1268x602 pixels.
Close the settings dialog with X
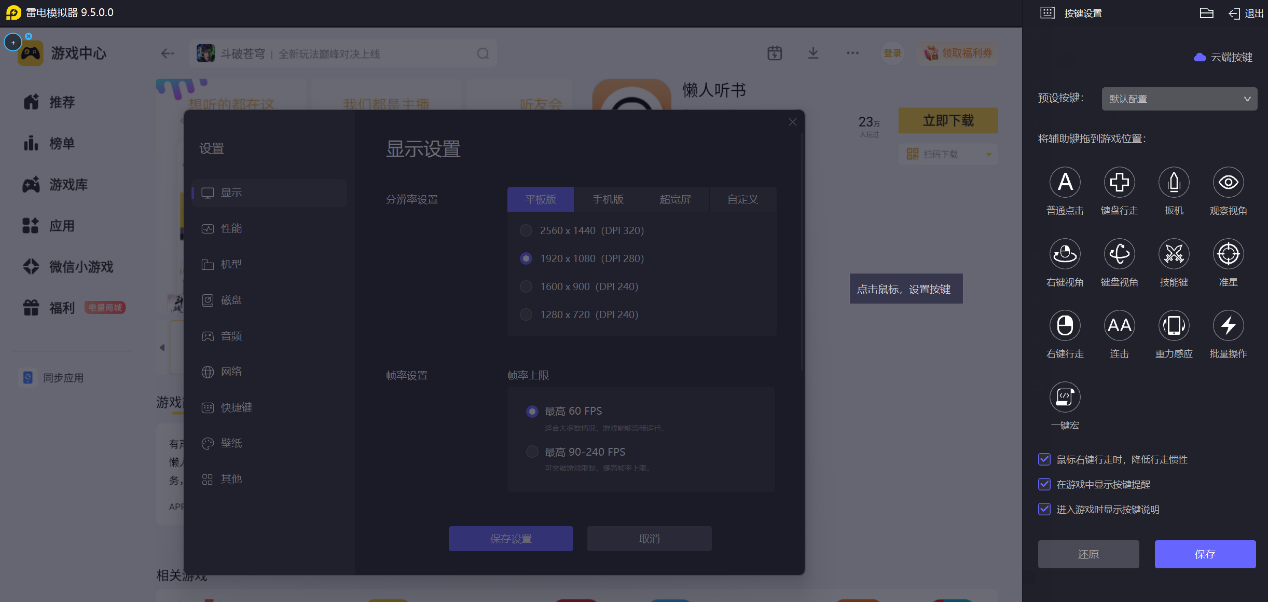click(793, 122)
